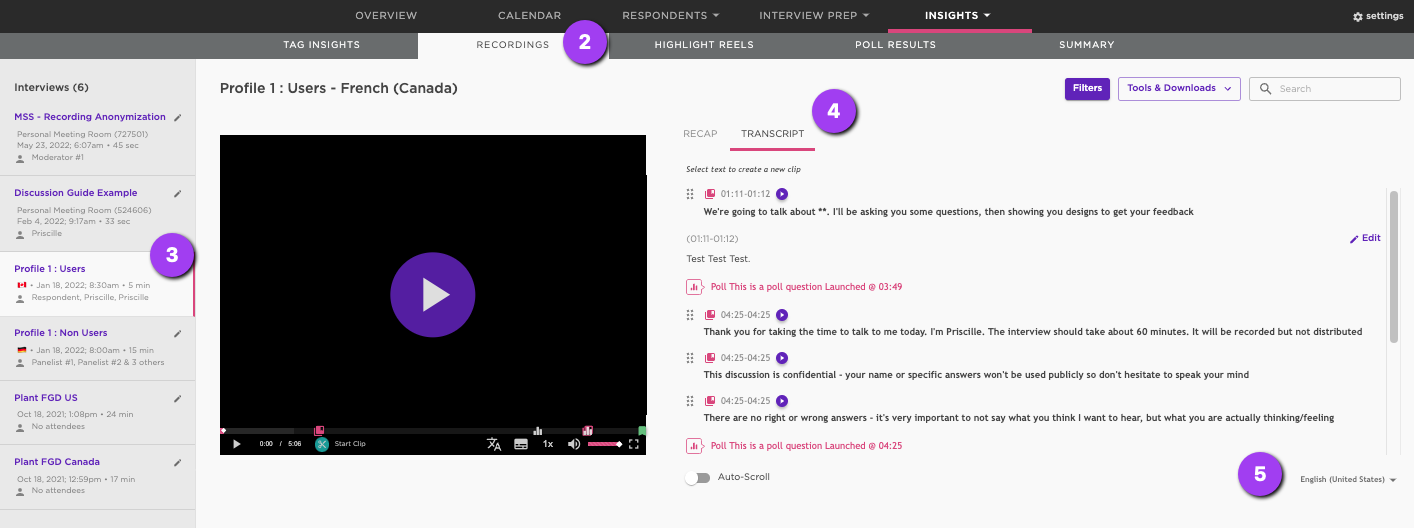Screen dimensions: 1414x528
Task: Play the segment above 'There are no right or wrong answers'
Action: coord(782,401)
